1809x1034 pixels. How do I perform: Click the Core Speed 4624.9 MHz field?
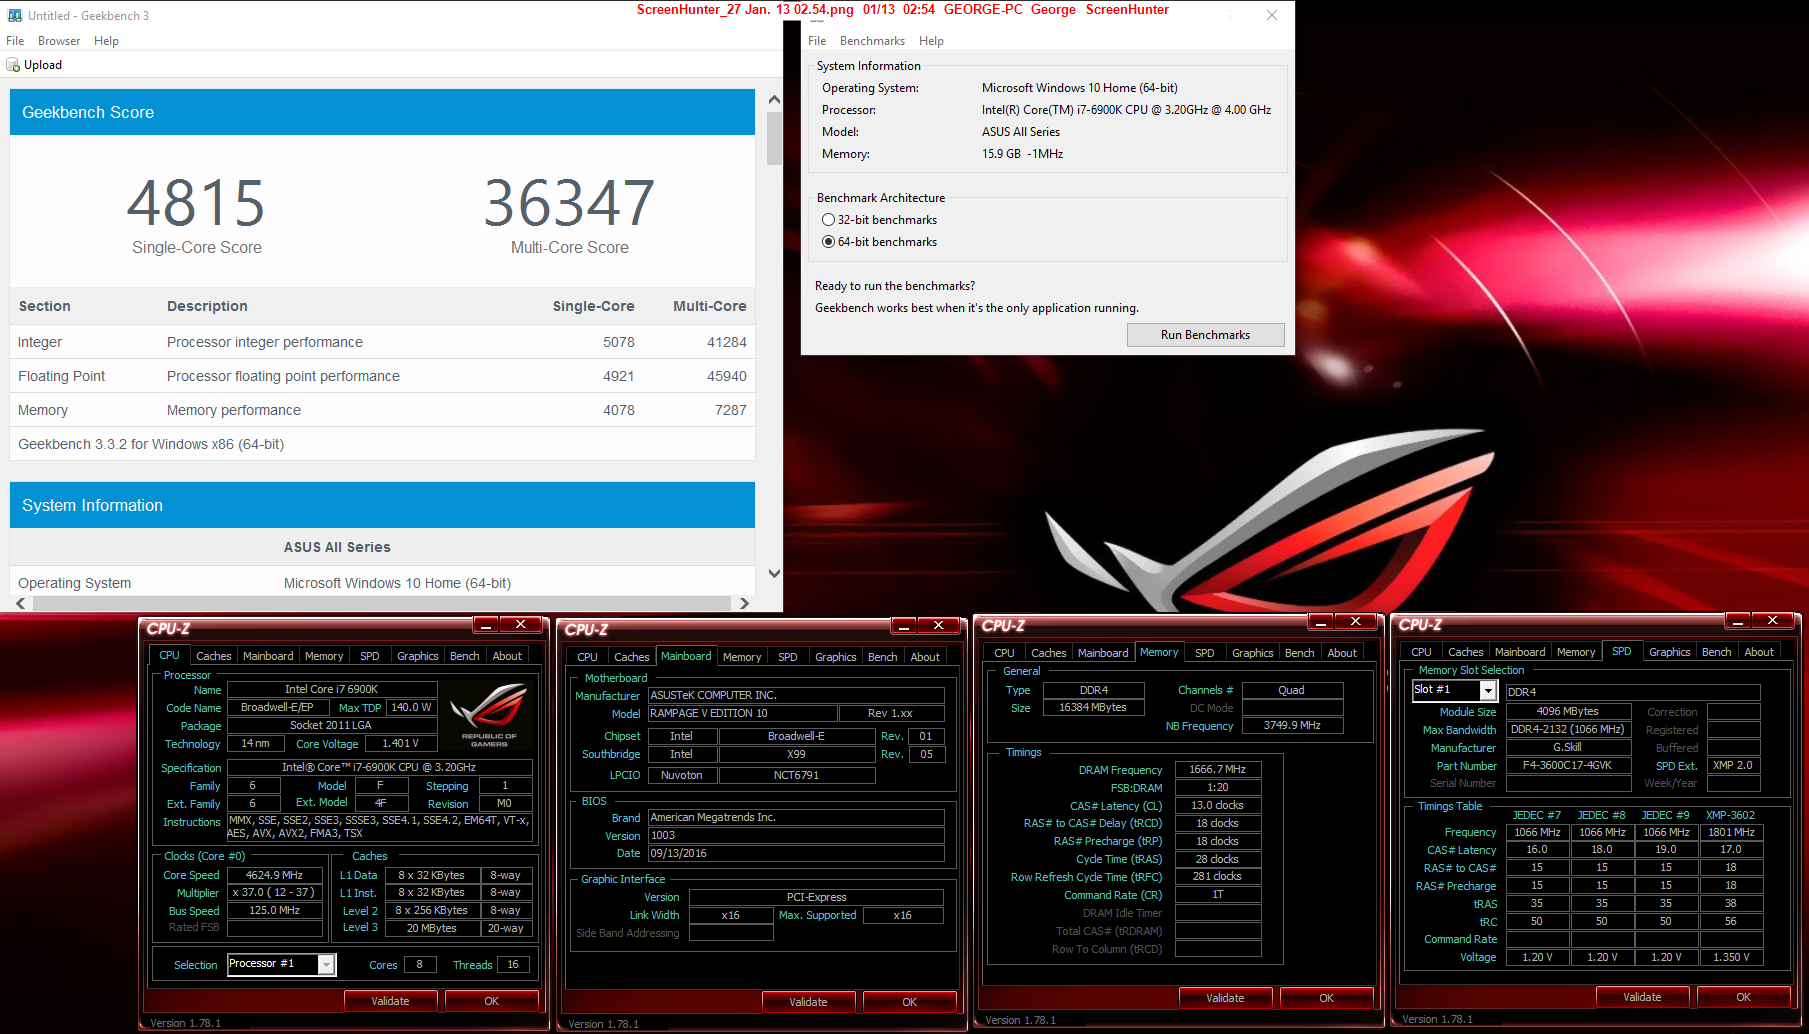(275, 875)
